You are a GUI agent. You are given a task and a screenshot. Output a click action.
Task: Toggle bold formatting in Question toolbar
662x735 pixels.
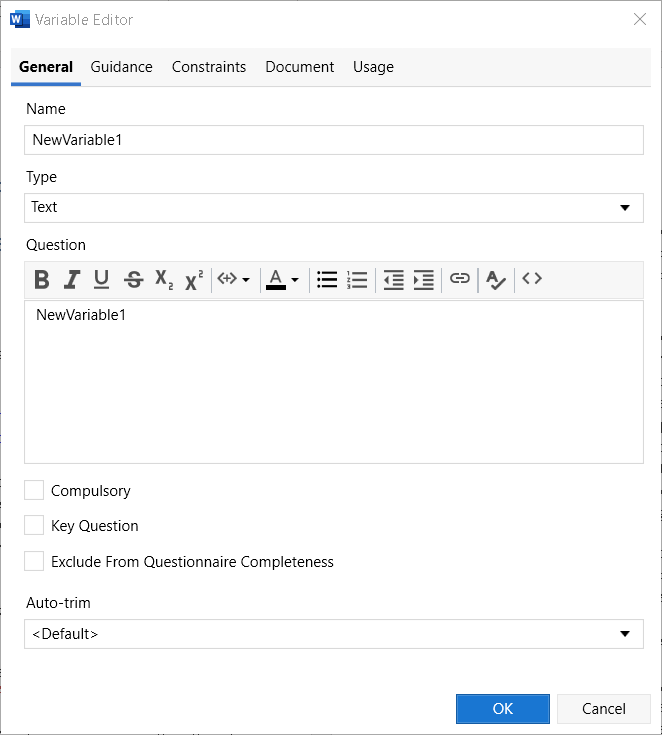click(x=42, y=279)
